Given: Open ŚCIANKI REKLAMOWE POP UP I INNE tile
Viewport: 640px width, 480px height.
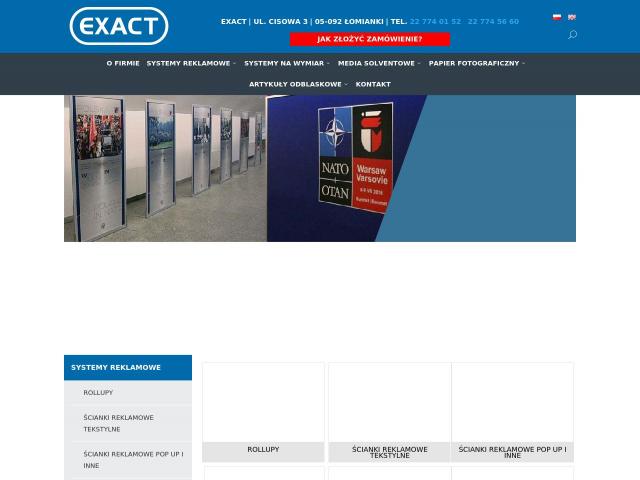Looking at the screenshot, I should pyautogui.click(x=512, y=411).
